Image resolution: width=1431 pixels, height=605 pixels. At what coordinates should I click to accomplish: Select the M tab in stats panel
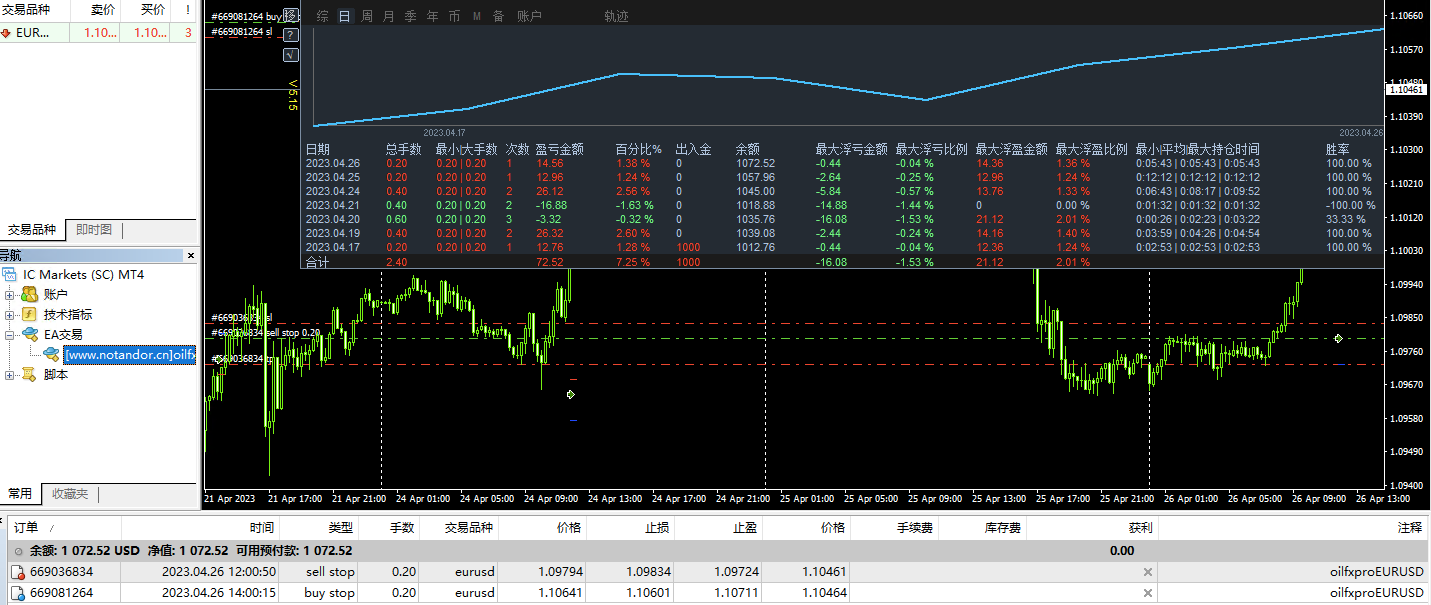477,17
